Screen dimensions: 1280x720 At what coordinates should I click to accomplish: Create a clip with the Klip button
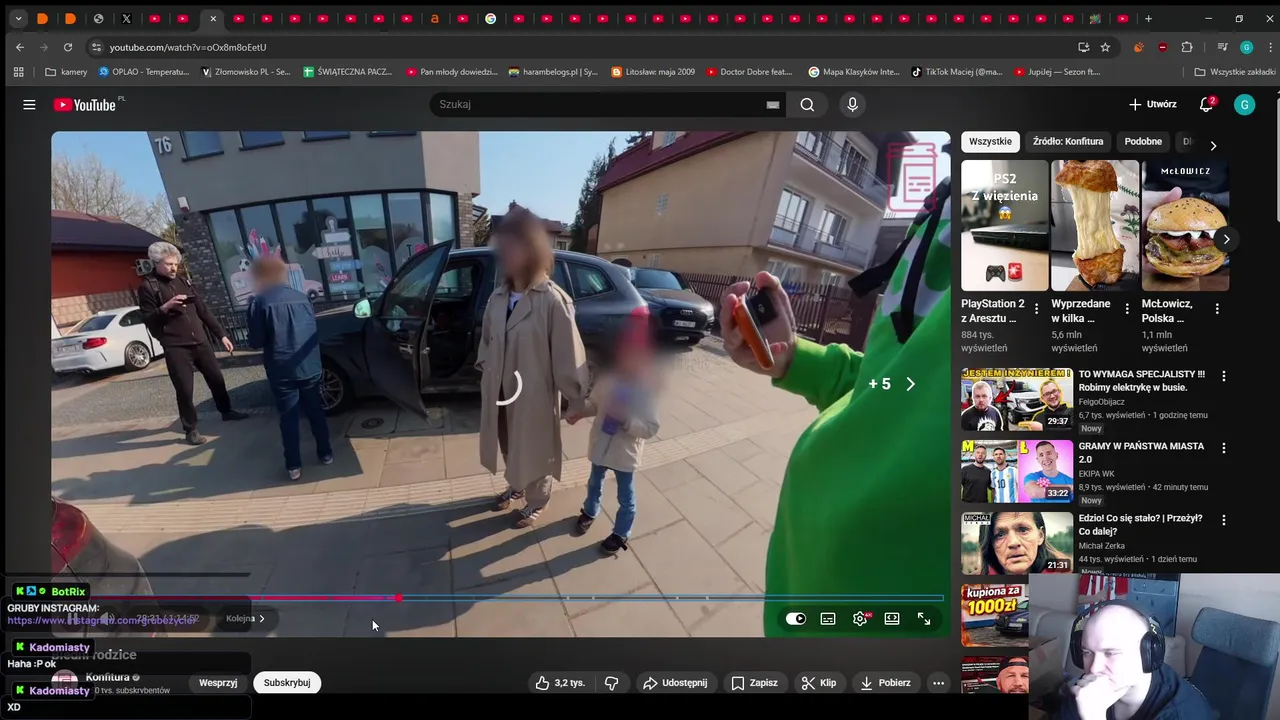(819, 683)
